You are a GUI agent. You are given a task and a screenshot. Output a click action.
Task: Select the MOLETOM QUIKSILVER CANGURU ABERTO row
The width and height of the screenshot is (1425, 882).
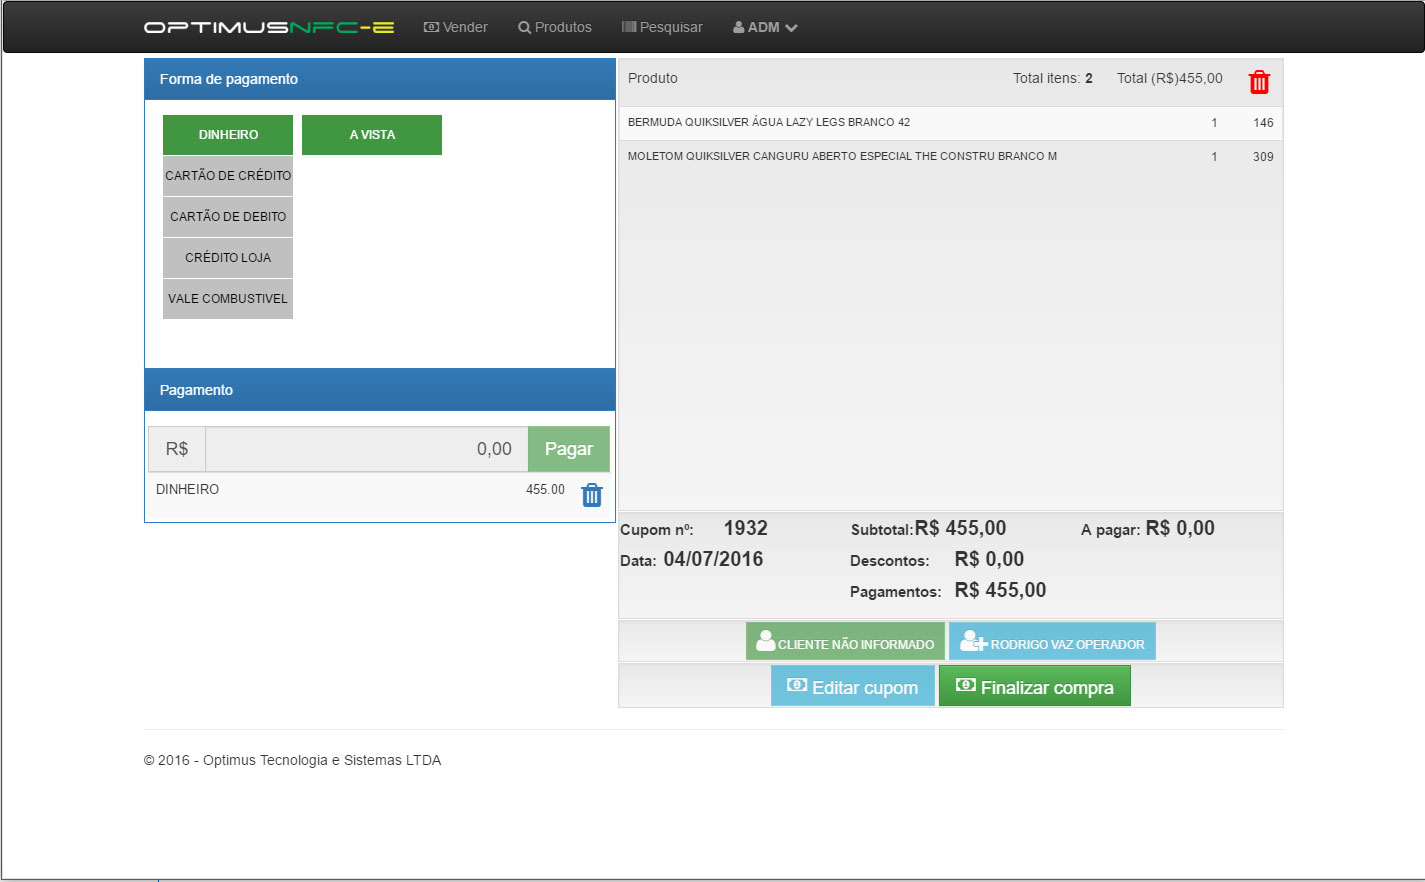(950, 157)
